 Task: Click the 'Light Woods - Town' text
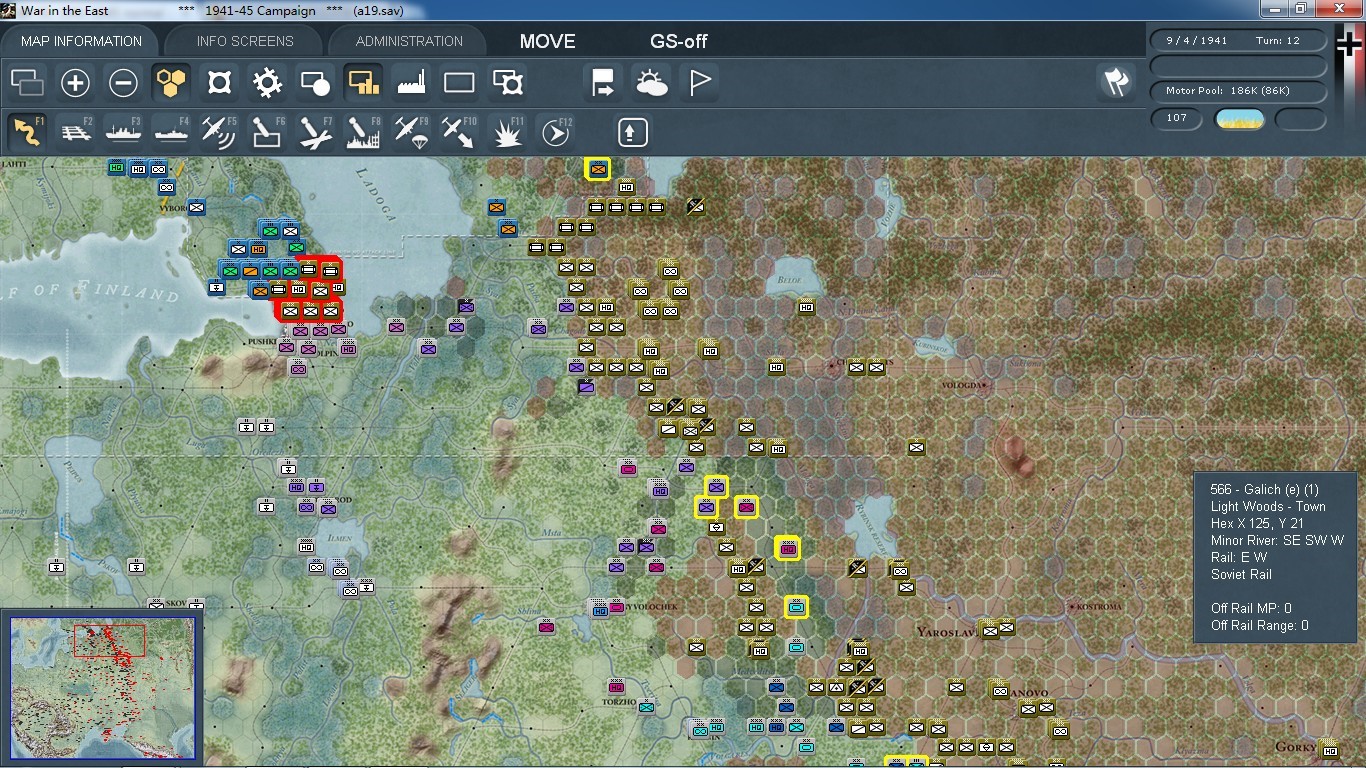click(1268, 506)
